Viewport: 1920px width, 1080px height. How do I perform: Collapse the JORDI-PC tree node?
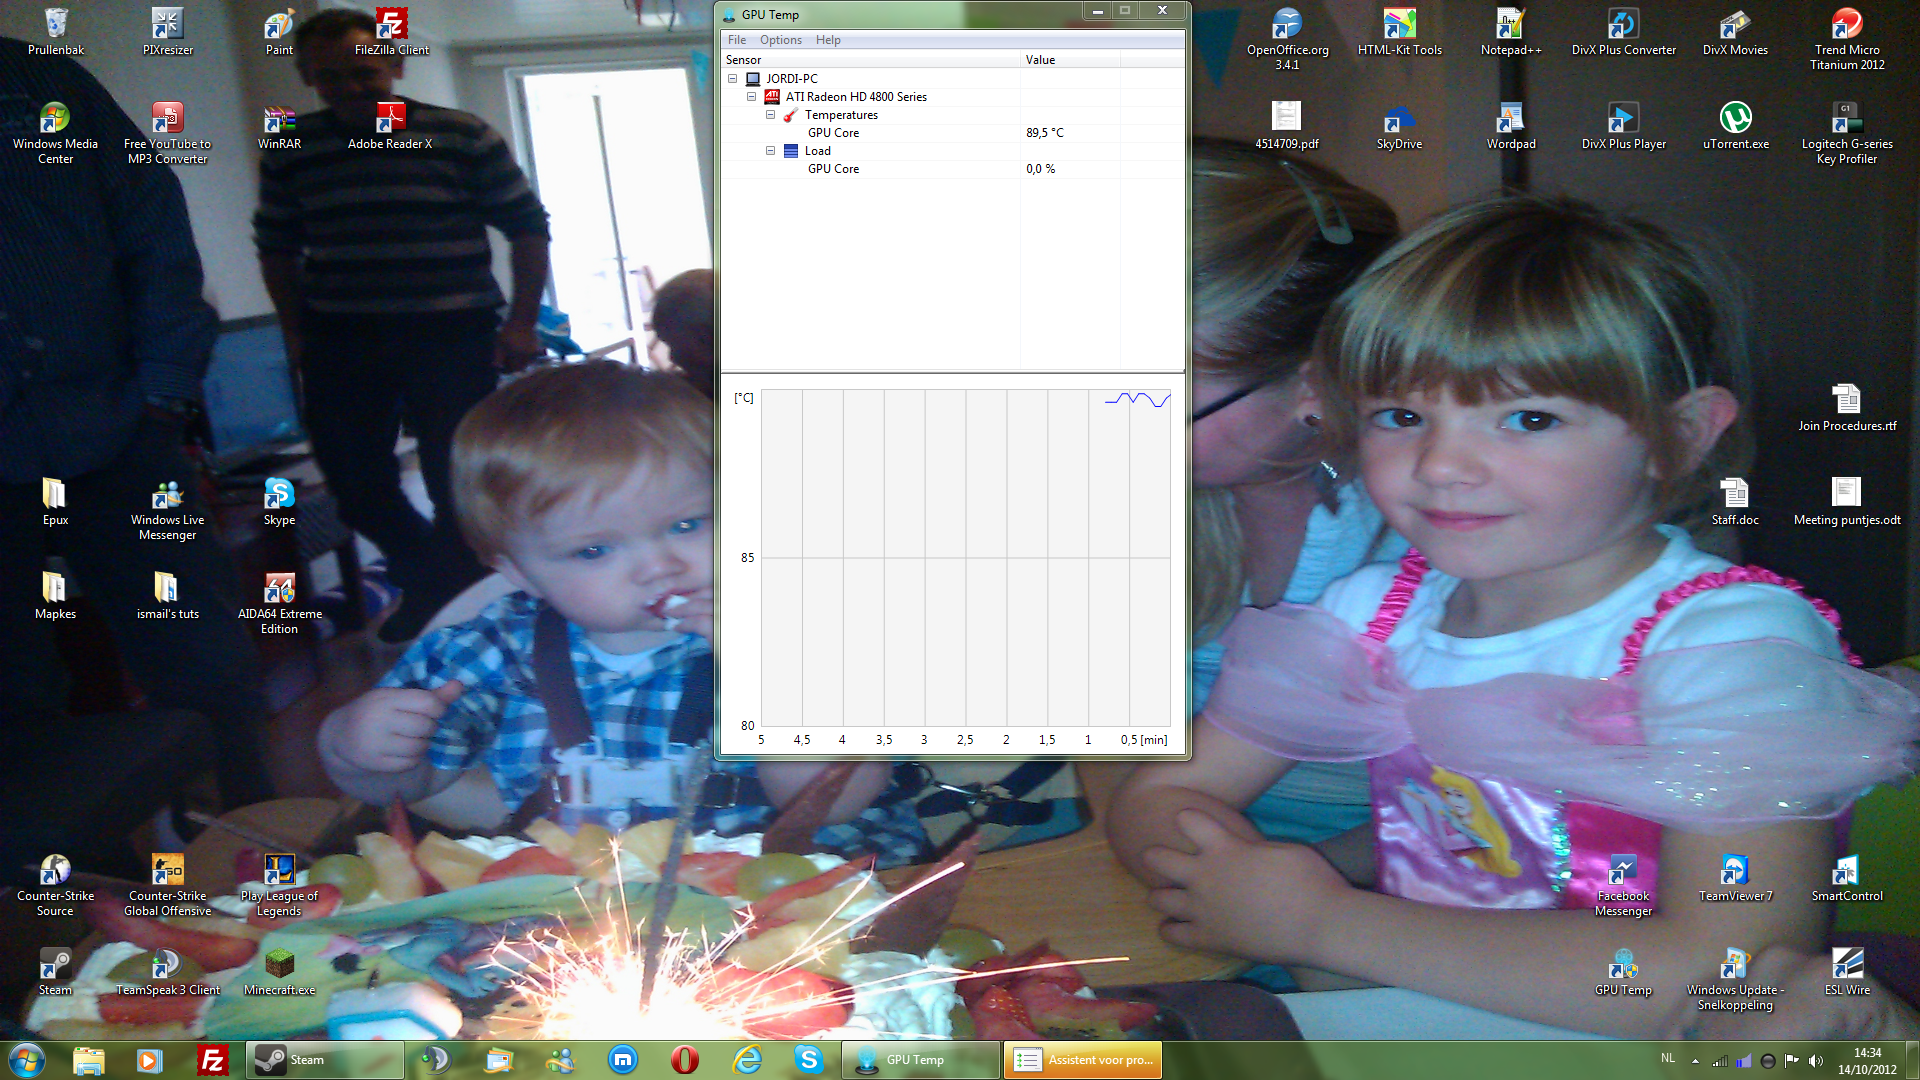(732, 79)
